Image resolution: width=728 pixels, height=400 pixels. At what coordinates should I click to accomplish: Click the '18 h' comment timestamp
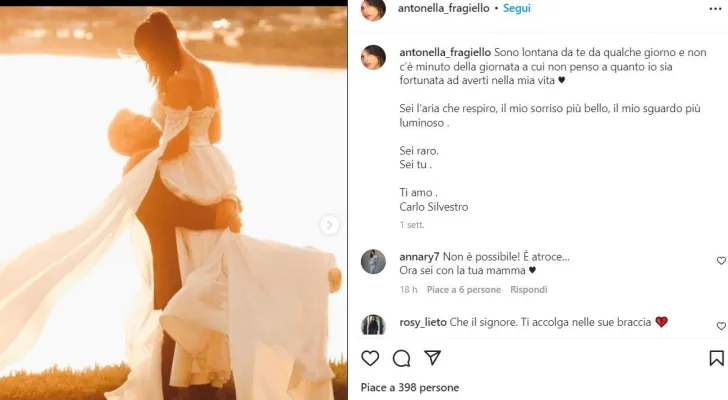408,290
